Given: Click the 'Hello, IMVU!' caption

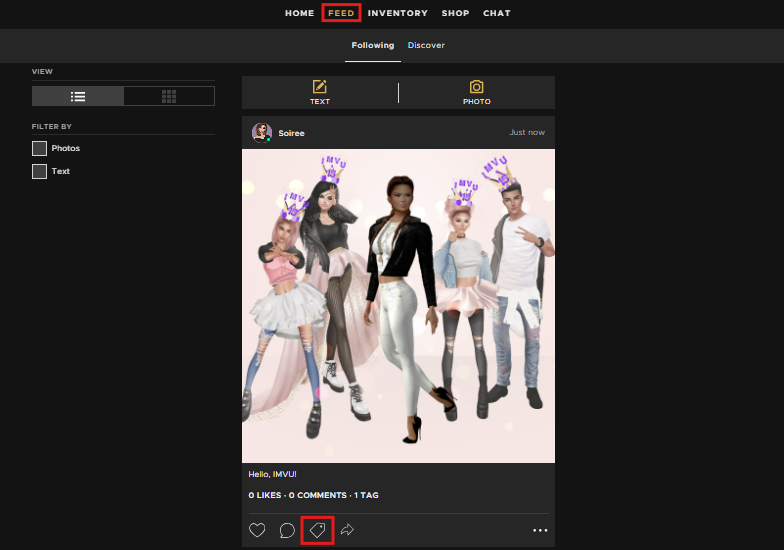Looking at the screenshot, I should coord(272,474).
